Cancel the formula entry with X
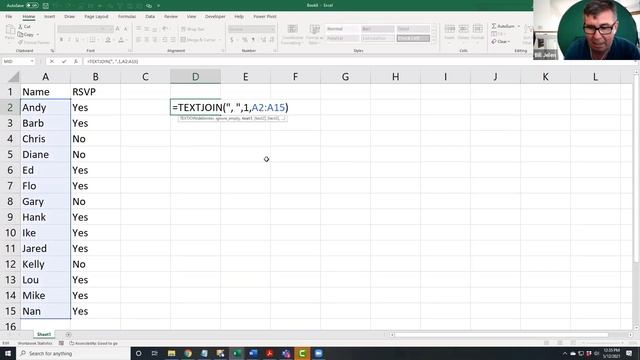The image size is (640, 360). [x=52, y=62]
